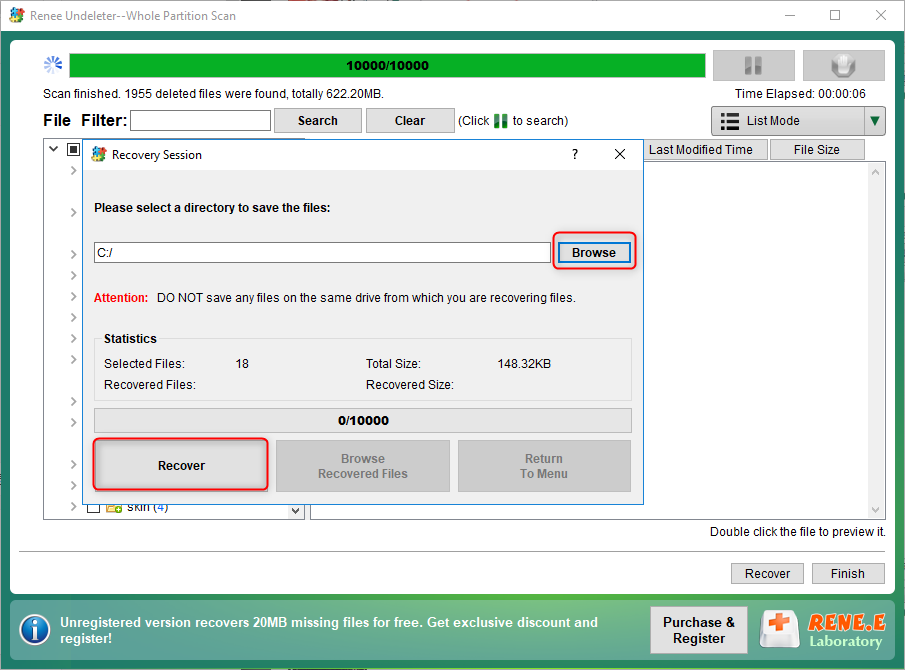
Task: Click the 'Scan finished' status message
Action: tap(213, 93)
